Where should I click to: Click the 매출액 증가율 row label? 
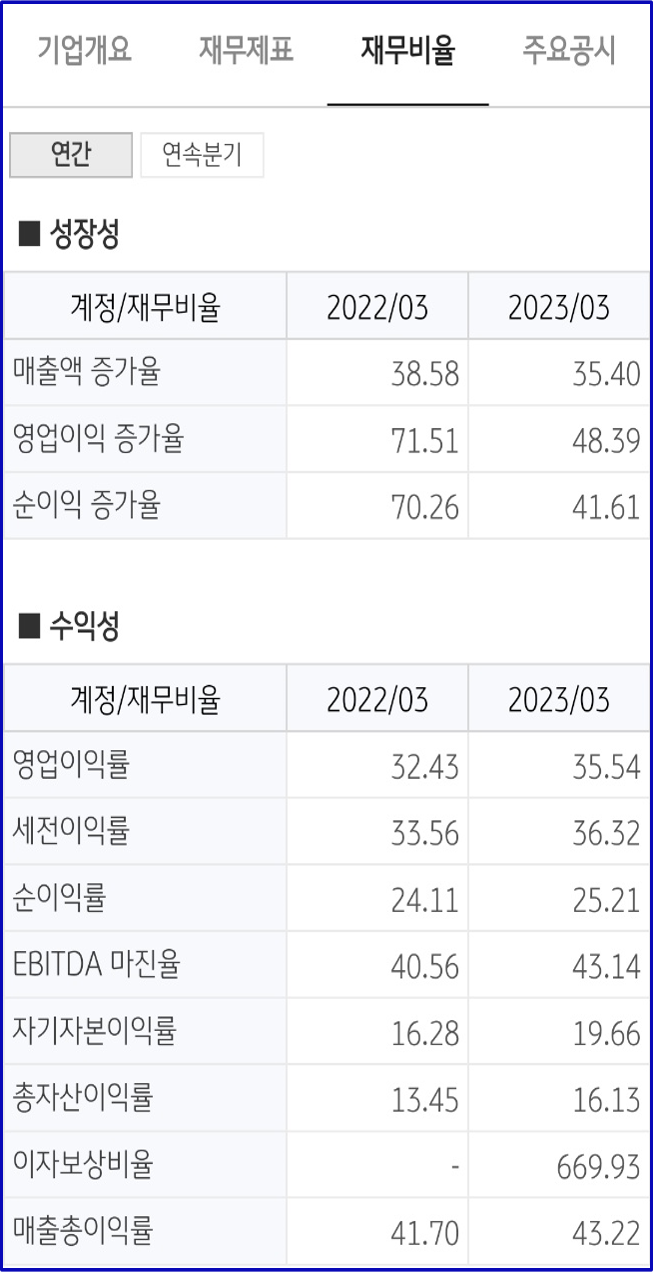click(85, 372)
